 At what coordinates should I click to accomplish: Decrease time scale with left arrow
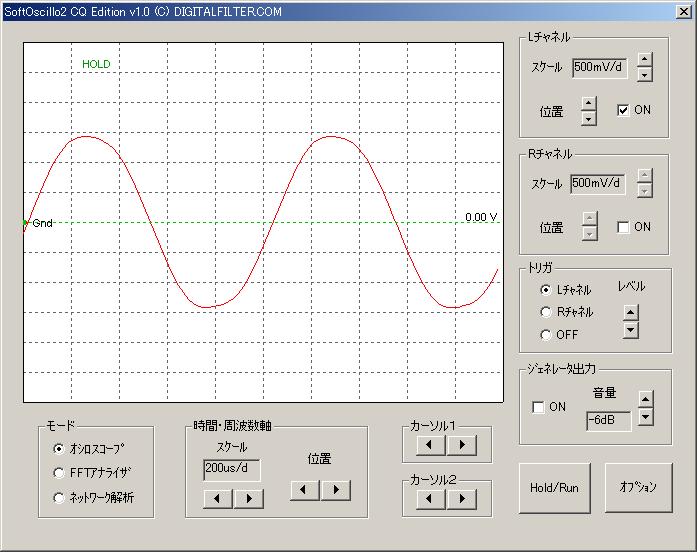pos(217,499)
